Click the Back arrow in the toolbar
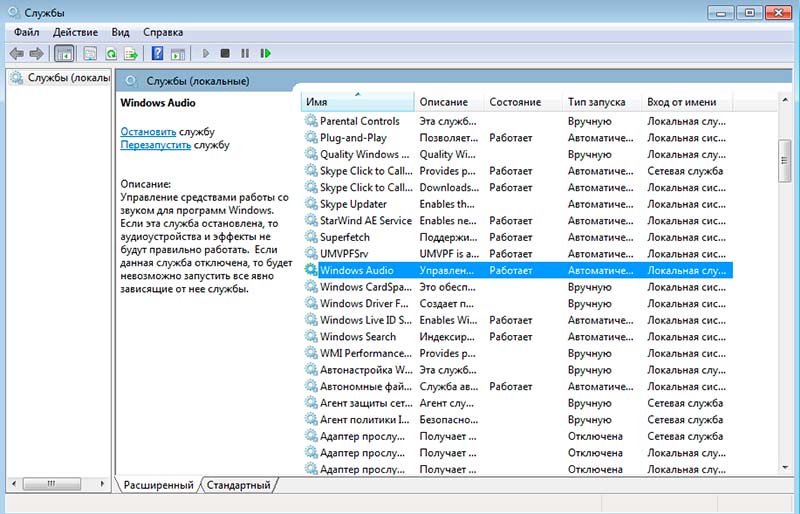This screenshot has height=514, width=800. (x=17, y=53)
